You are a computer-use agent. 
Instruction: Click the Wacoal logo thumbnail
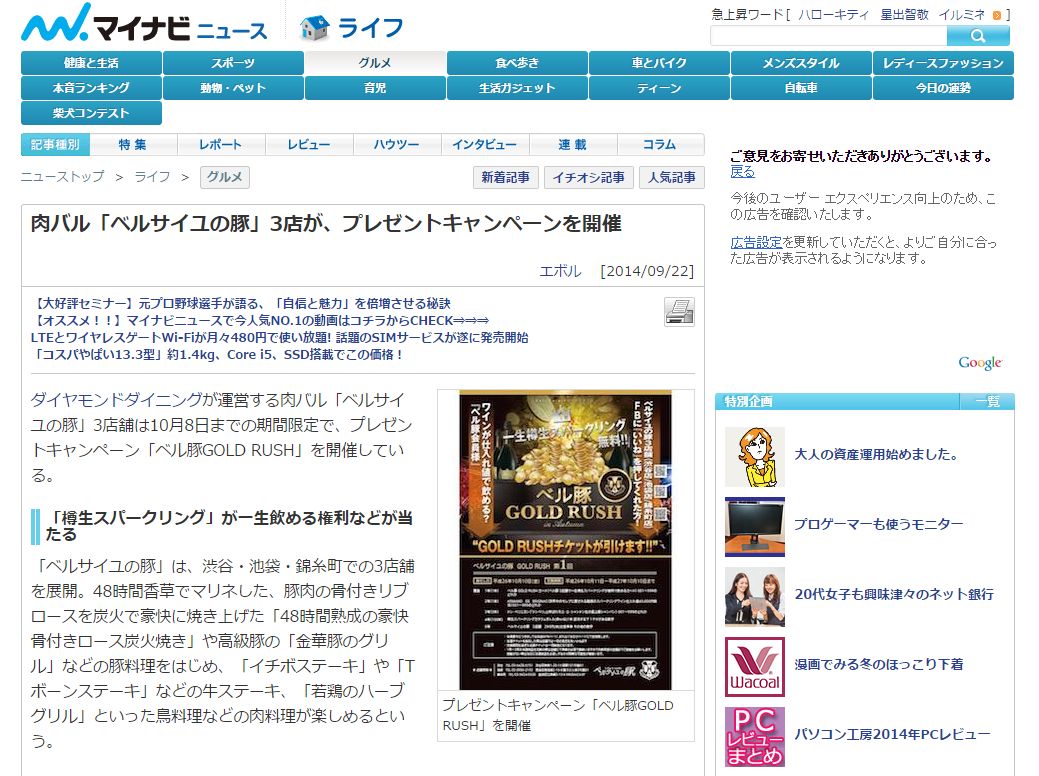[x=755, y=667]
